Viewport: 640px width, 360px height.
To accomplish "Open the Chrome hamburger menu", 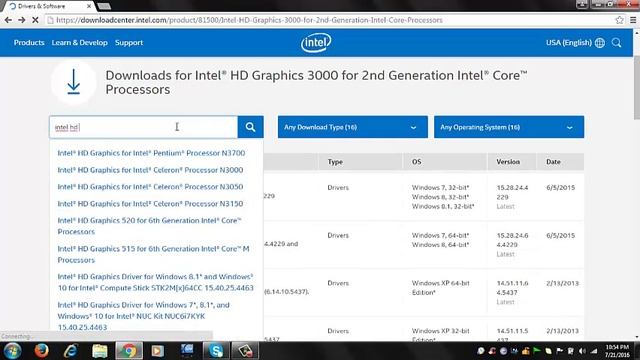I will pyautogui.click(x=633, y=20).
